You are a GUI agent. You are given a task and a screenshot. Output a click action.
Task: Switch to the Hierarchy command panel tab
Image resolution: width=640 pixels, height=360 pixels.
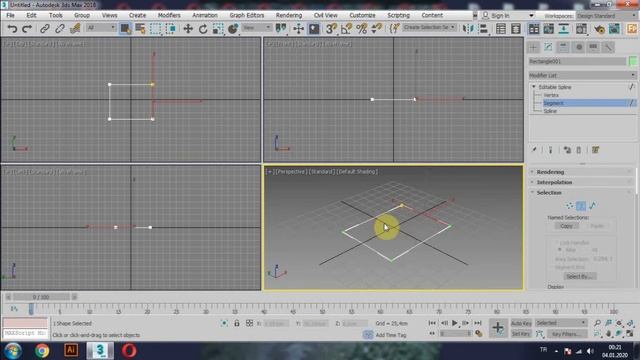563,47
